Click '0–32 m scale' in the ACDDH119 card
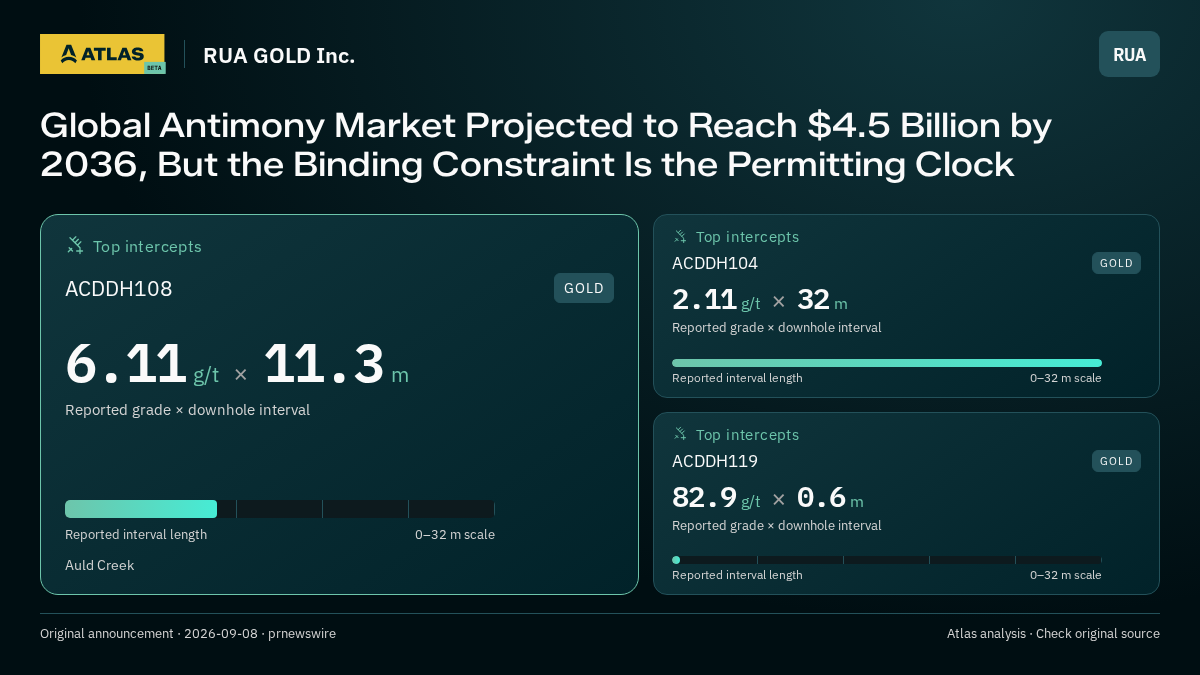The image size is (1200, 675). (x=1066, y=575)
